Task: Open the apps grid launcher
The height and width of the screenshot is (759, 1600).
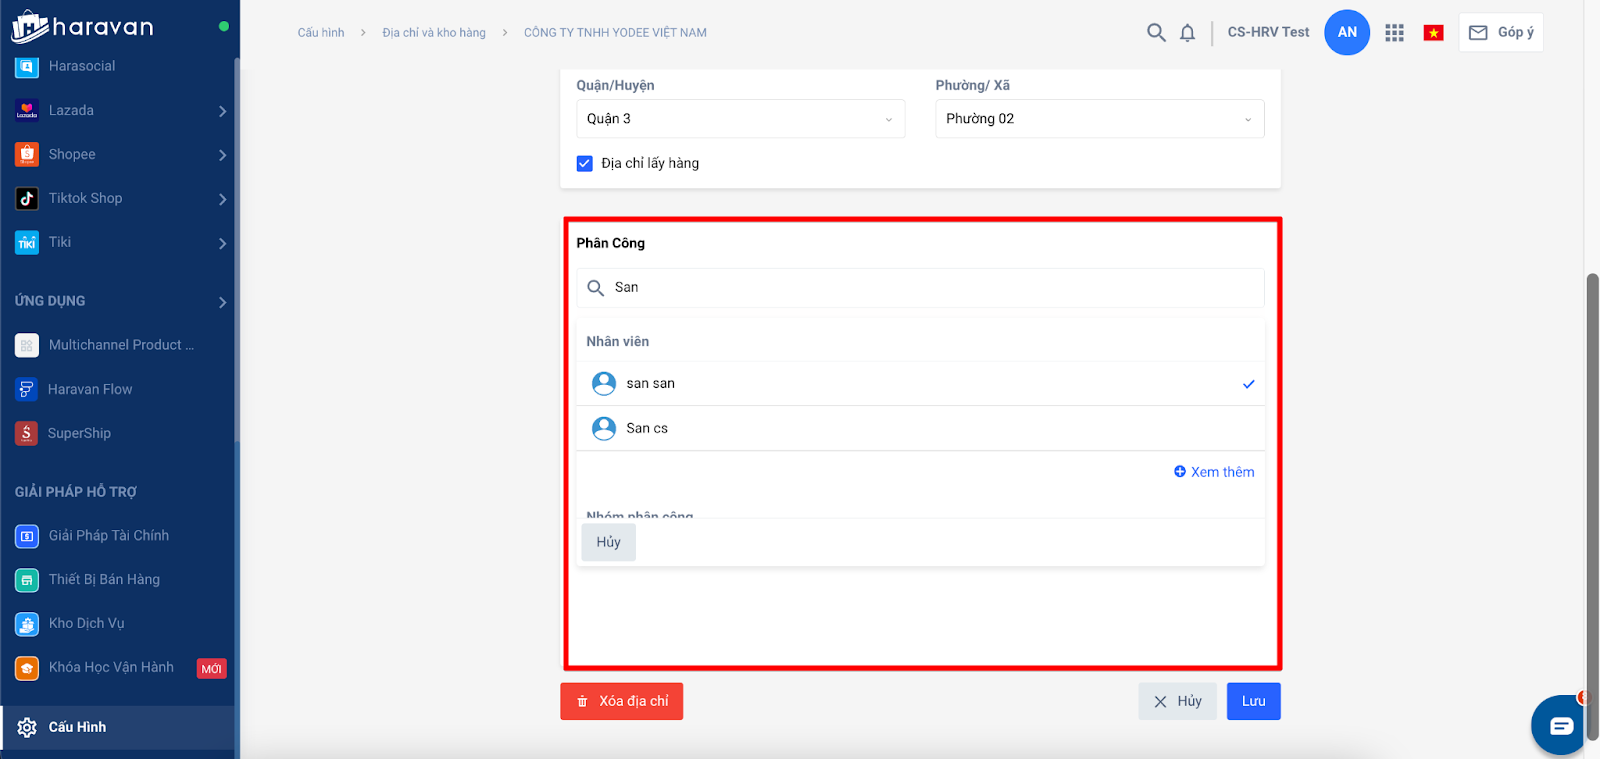Action: 1394,33
